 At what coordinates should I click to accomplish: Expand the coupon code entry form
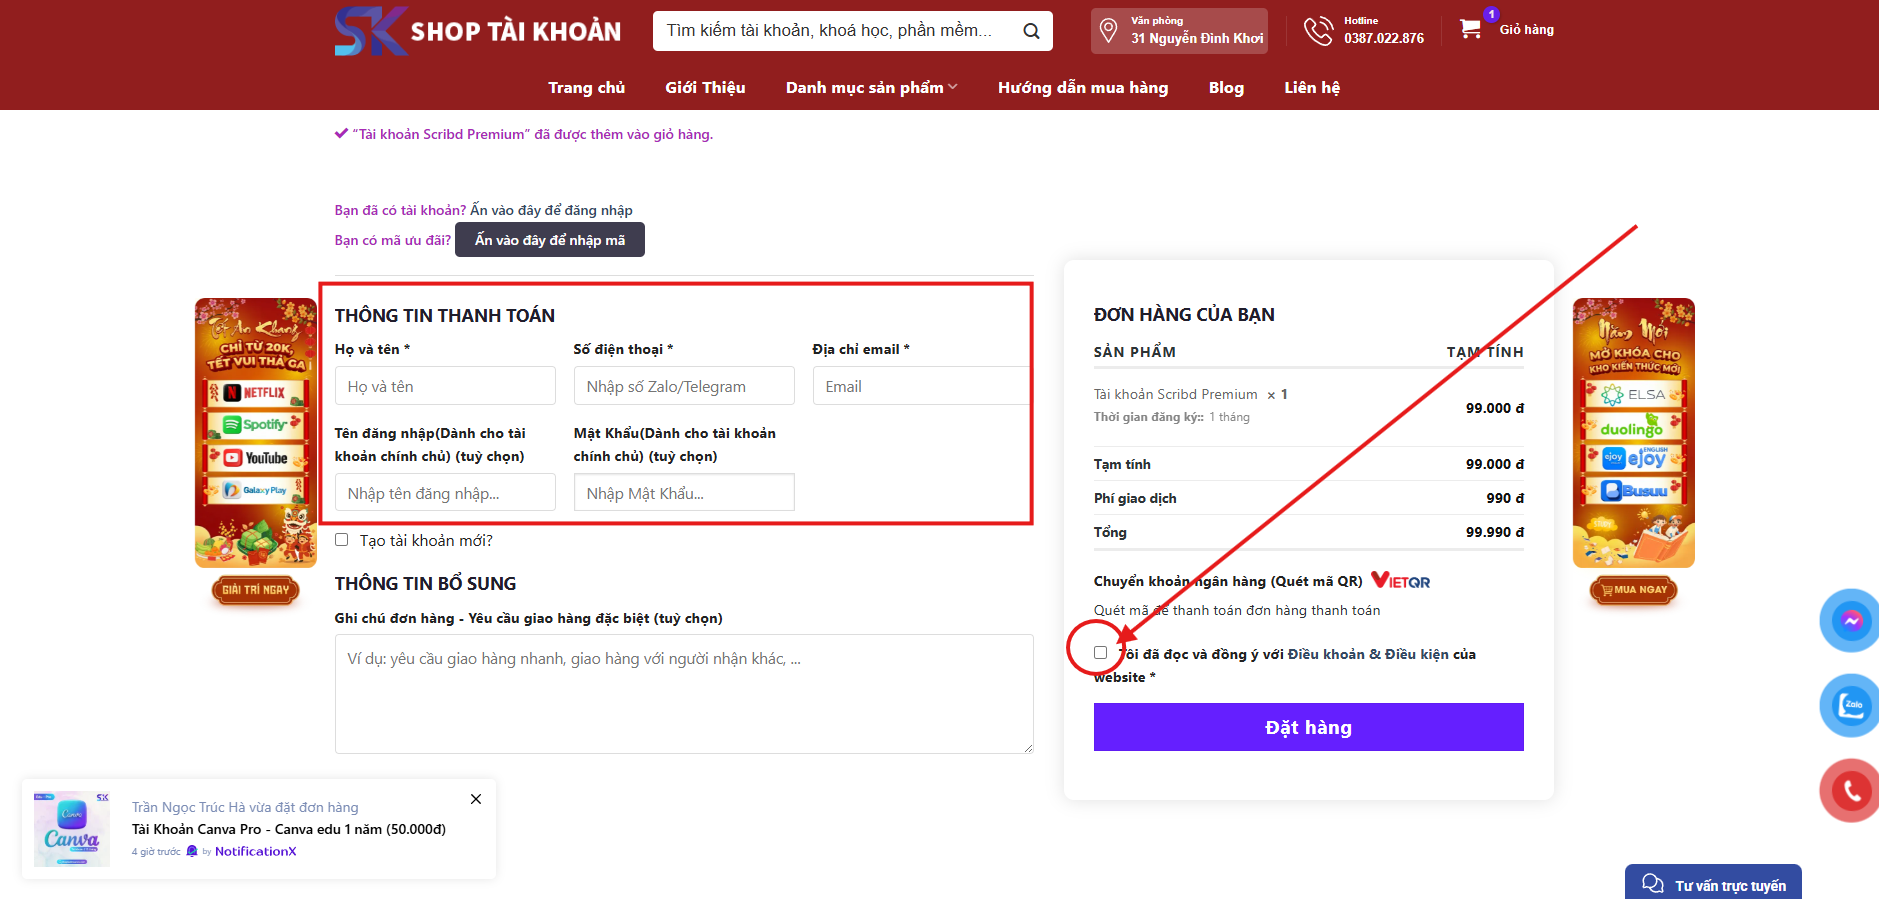click(549, 240)
